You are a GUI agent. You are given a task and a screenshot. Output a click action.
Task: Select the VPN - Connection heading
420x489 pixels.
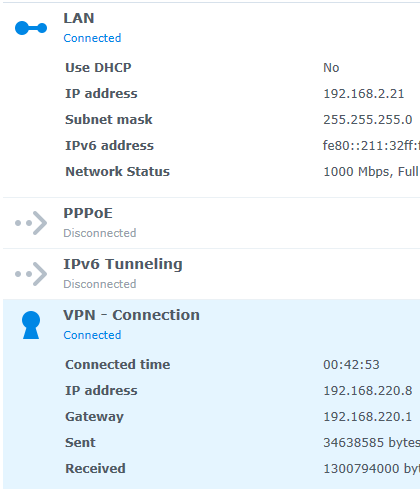pos(131,315)
